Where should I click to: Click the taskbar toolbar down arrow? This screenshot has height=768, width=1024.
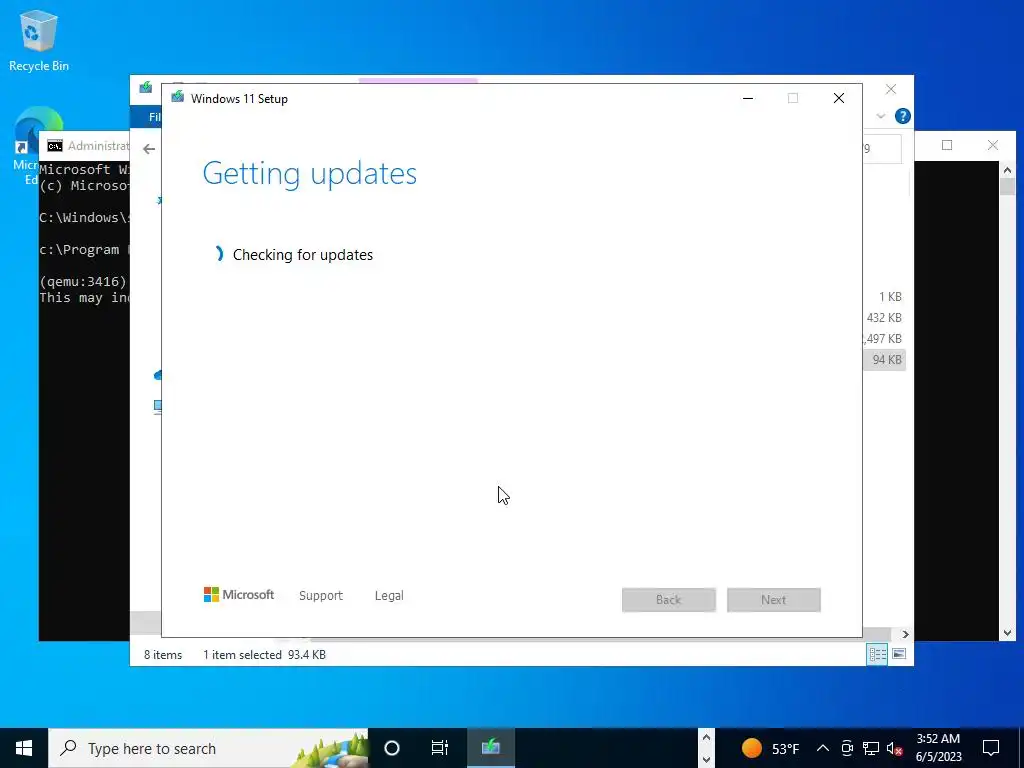coord(706,760)
